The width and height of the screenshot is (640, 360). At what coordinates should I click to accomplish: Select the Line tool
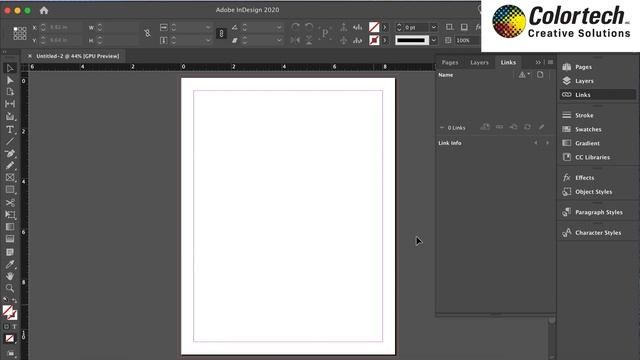pos(10,142)
